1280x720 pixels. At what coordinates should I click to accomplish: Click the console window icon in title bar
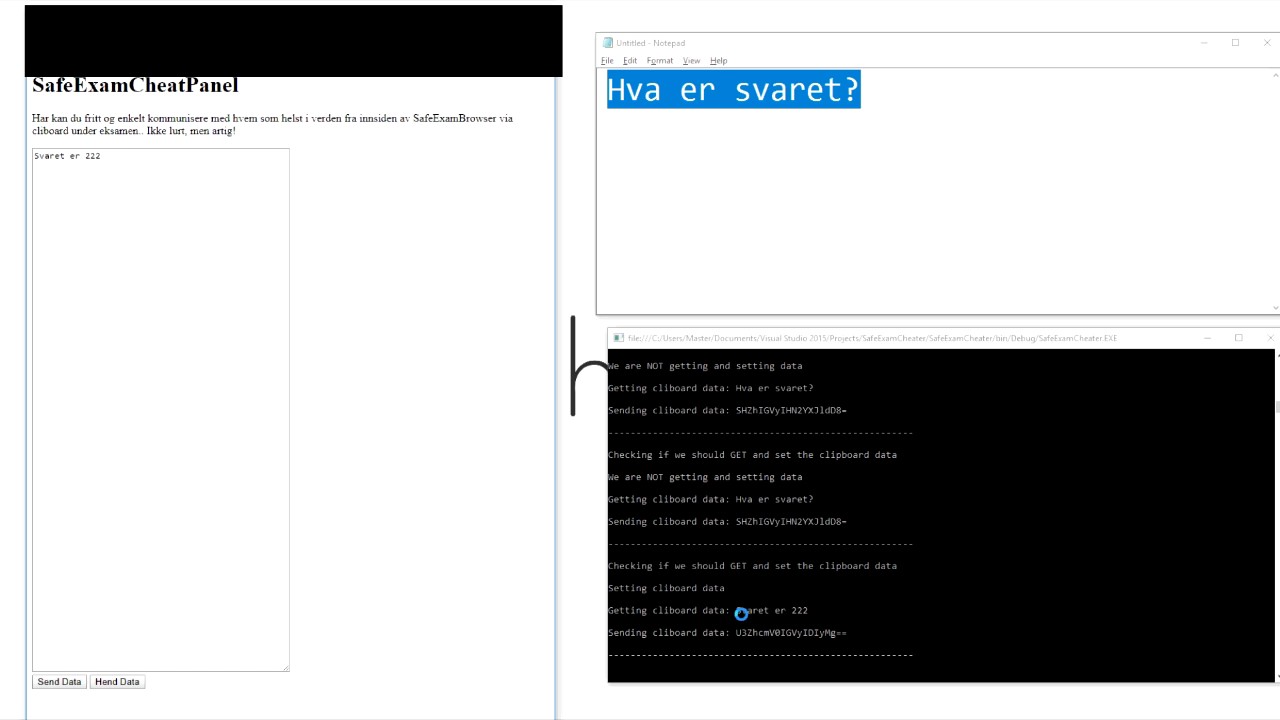[x=619, y=338]
